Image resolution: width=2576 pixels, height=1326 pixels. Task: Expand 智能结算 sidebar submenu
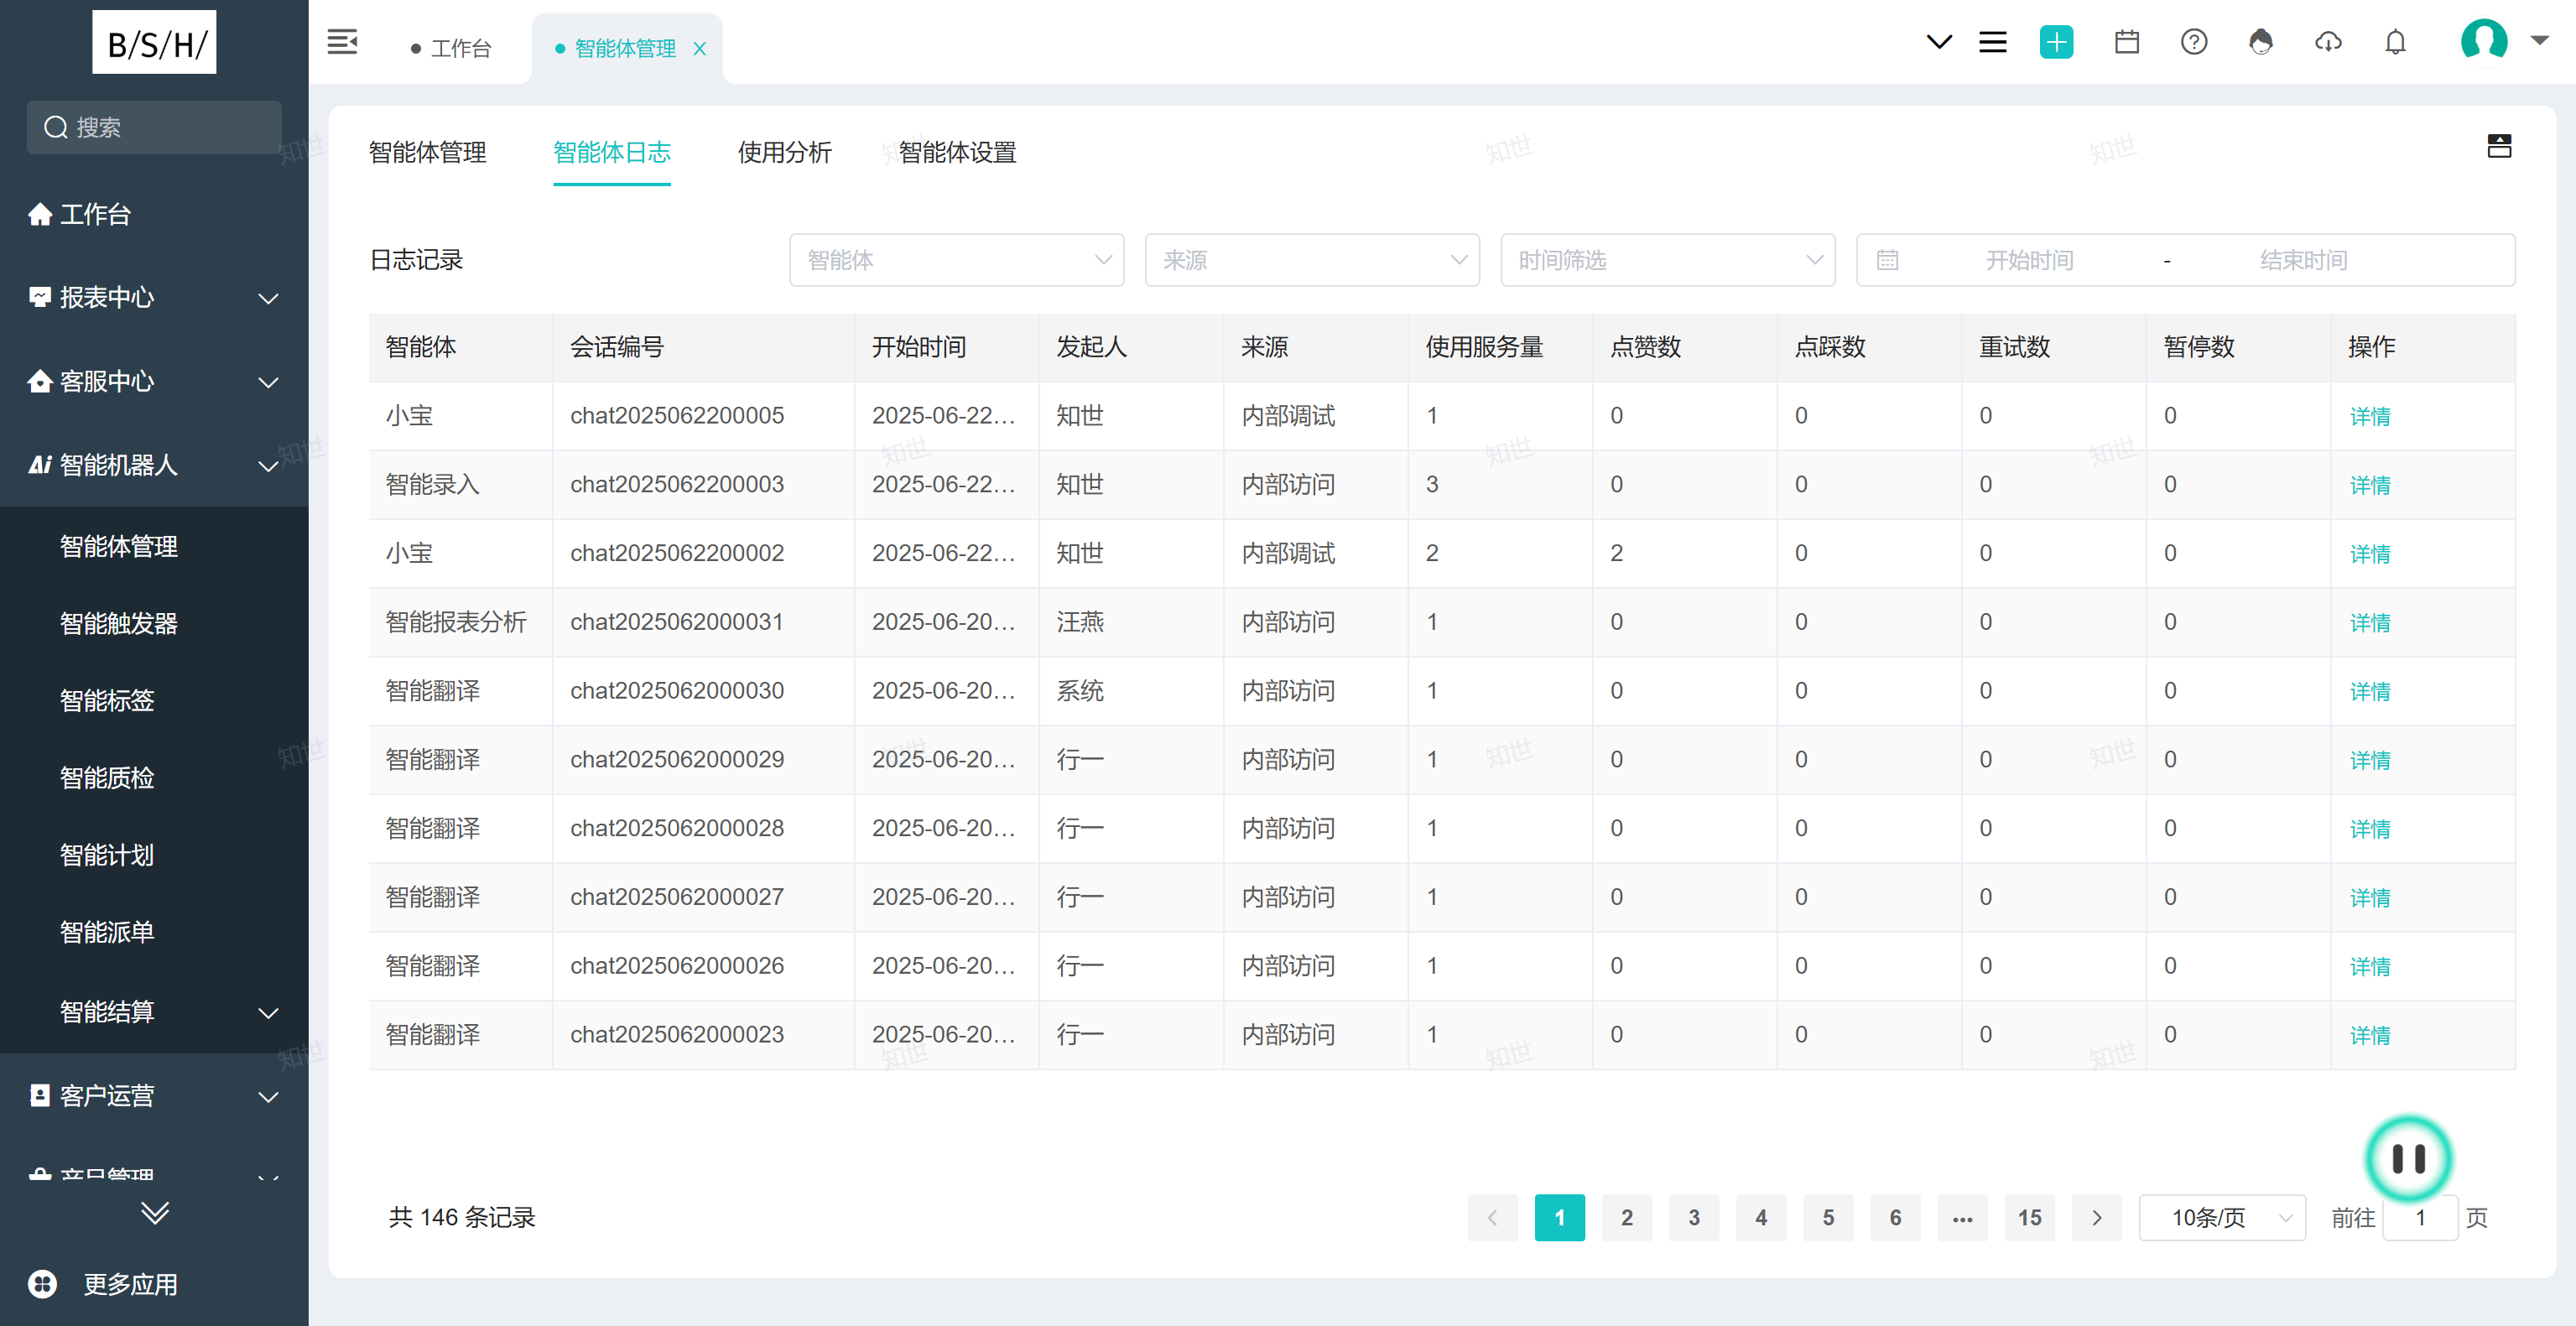point(154,1012)
